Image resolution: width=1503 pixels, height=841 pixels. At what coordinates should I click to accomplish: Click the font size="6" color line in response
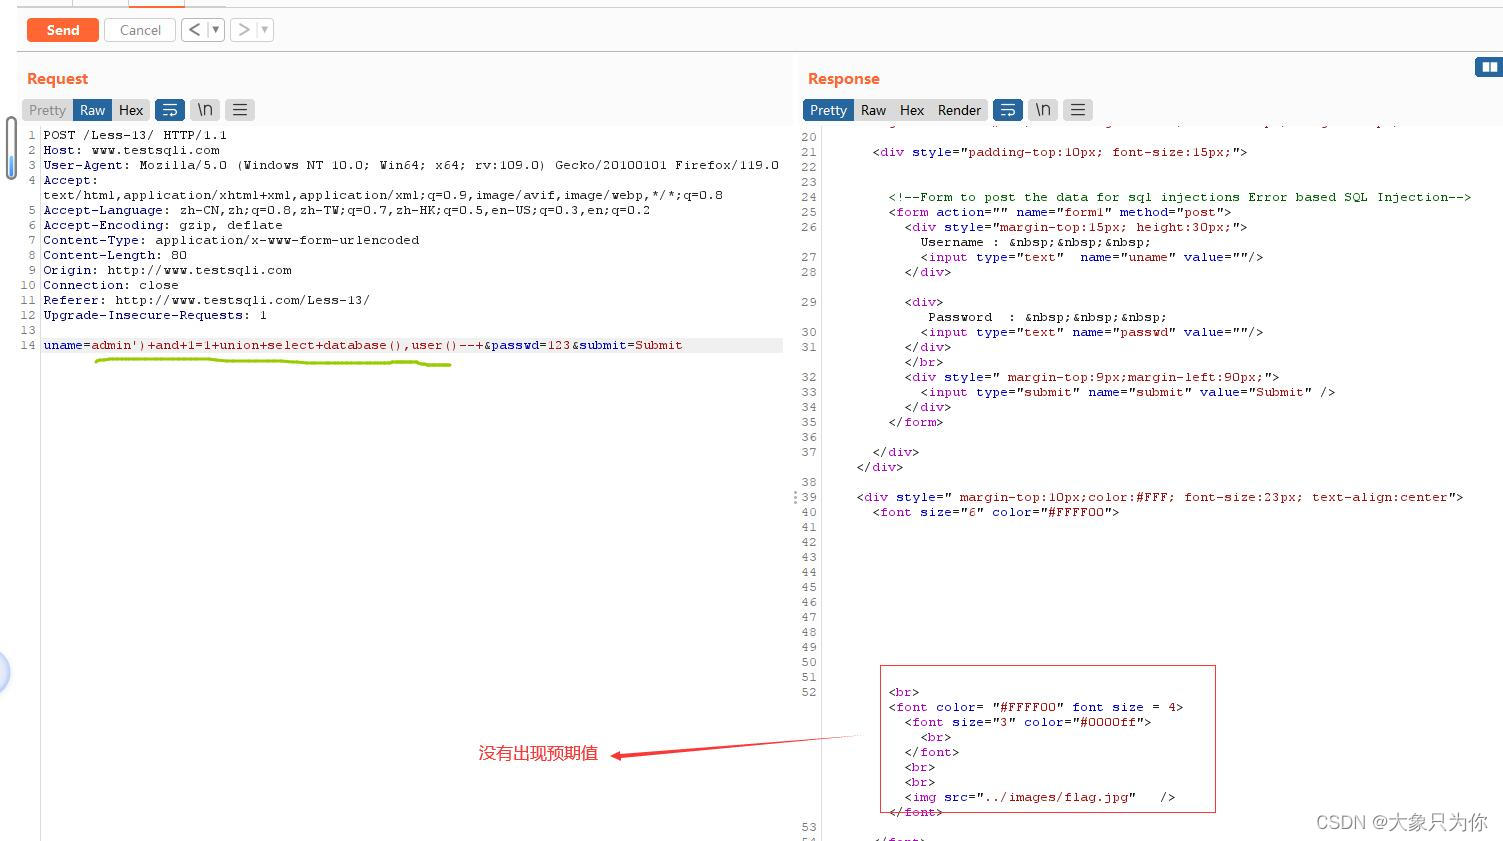(996, 512)
